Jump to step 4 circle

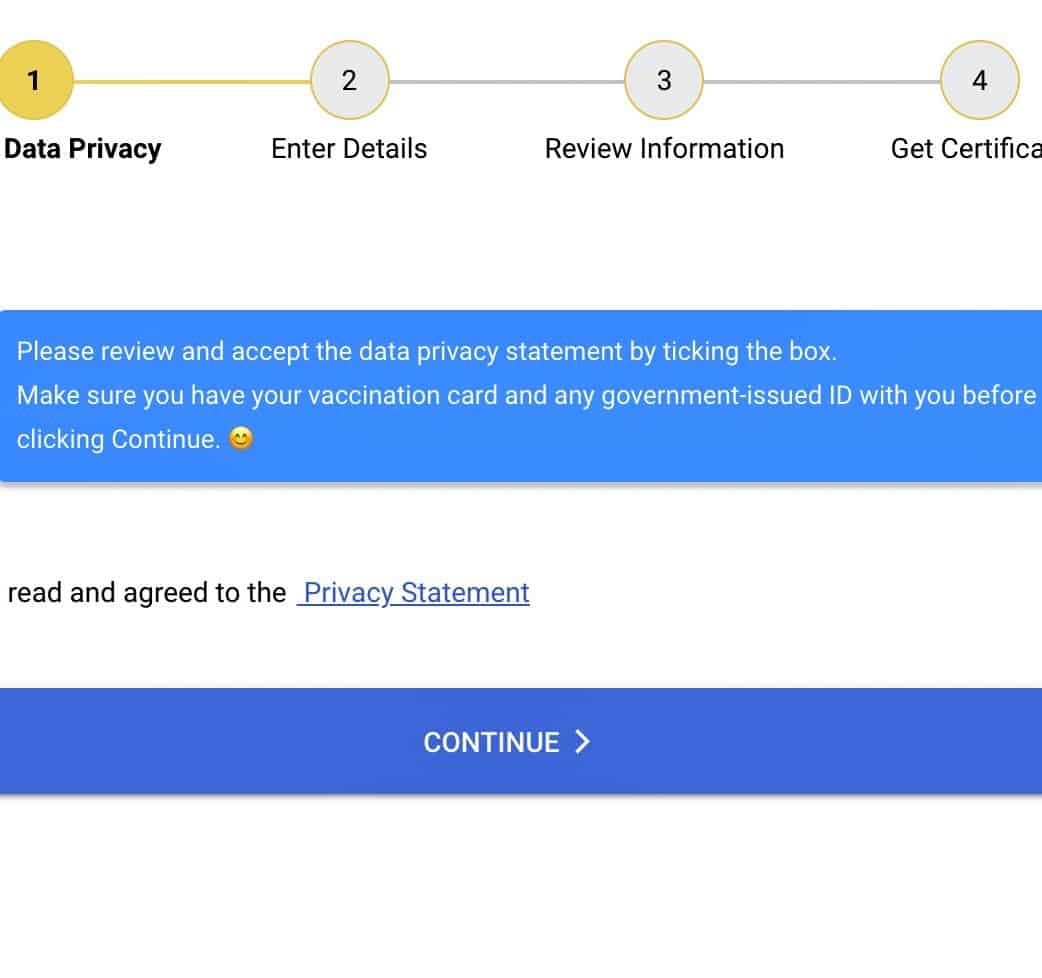point(979,80)
